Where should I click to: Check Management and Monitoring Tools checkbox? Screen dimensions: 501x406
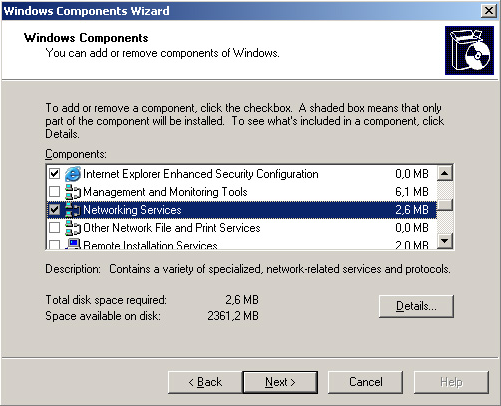(54, 192)
